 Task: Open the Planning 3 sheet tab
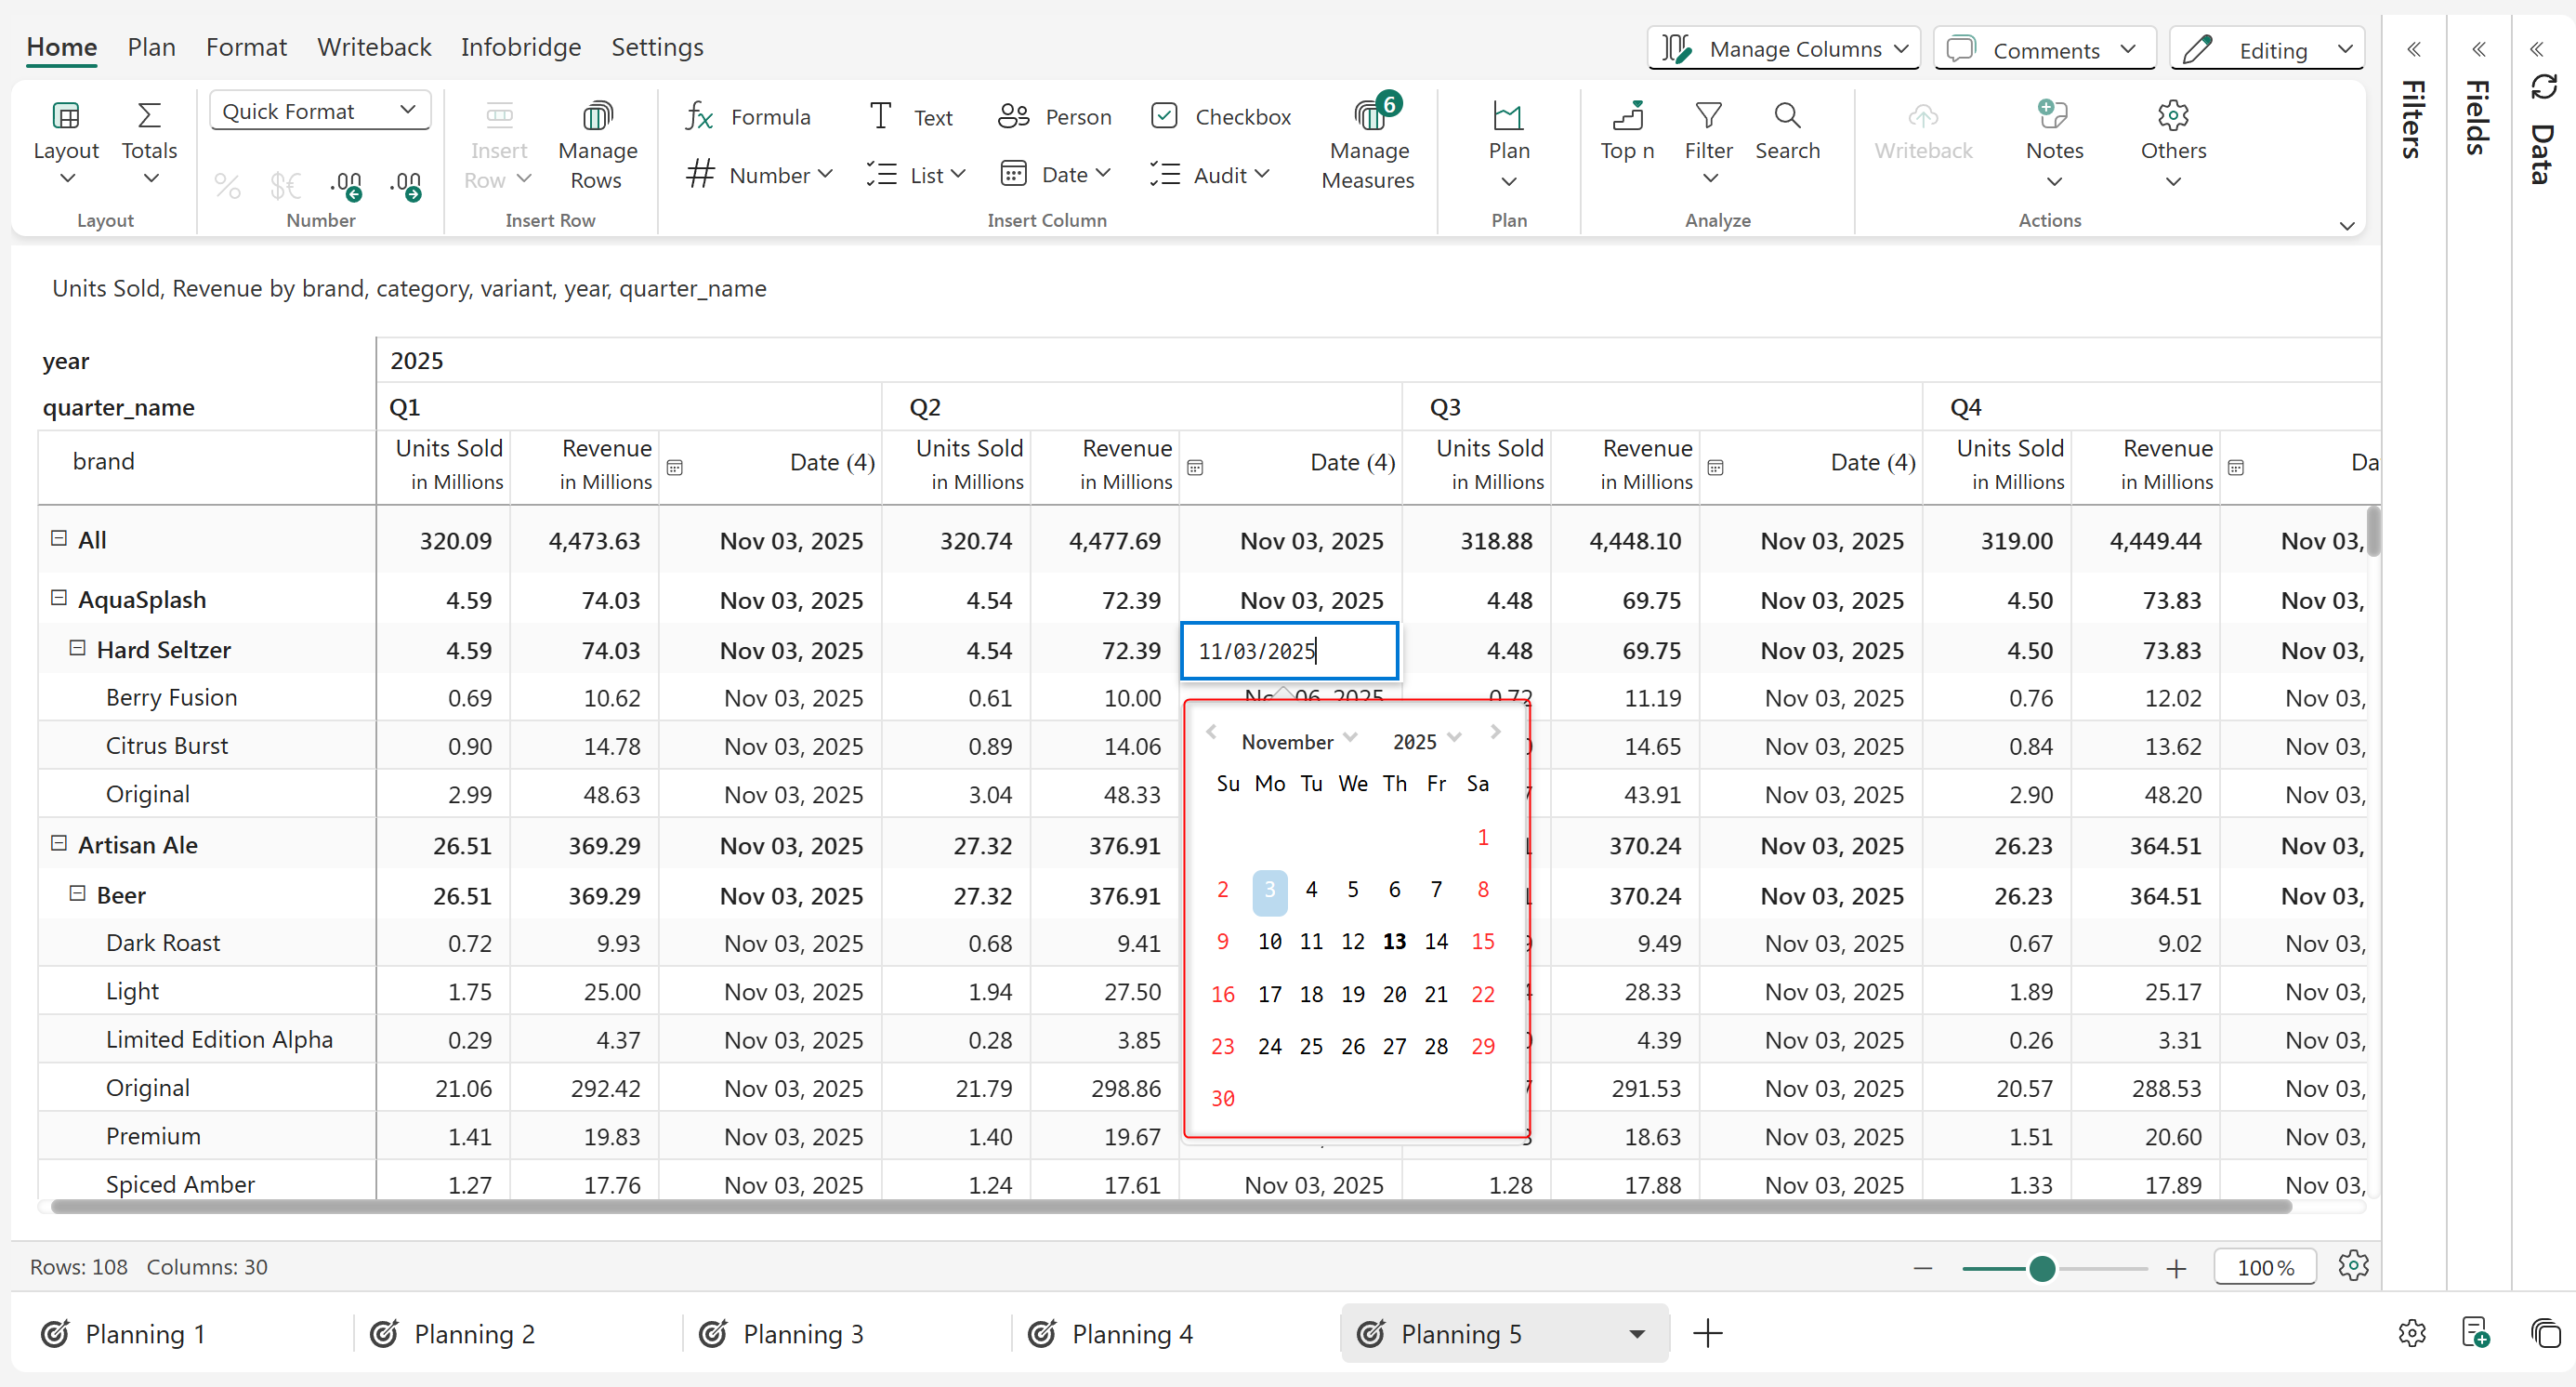click(x=802, y=1333)
